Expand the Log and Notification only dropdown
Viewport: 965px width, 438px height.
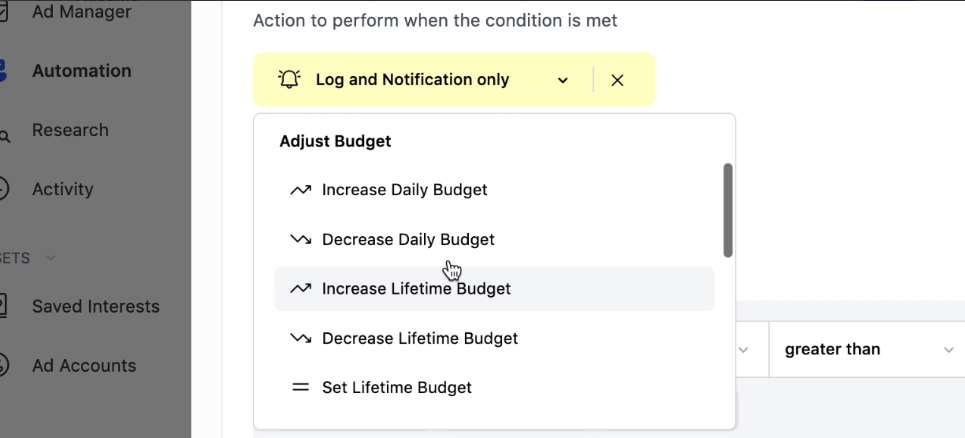click(x=563, y=80)
